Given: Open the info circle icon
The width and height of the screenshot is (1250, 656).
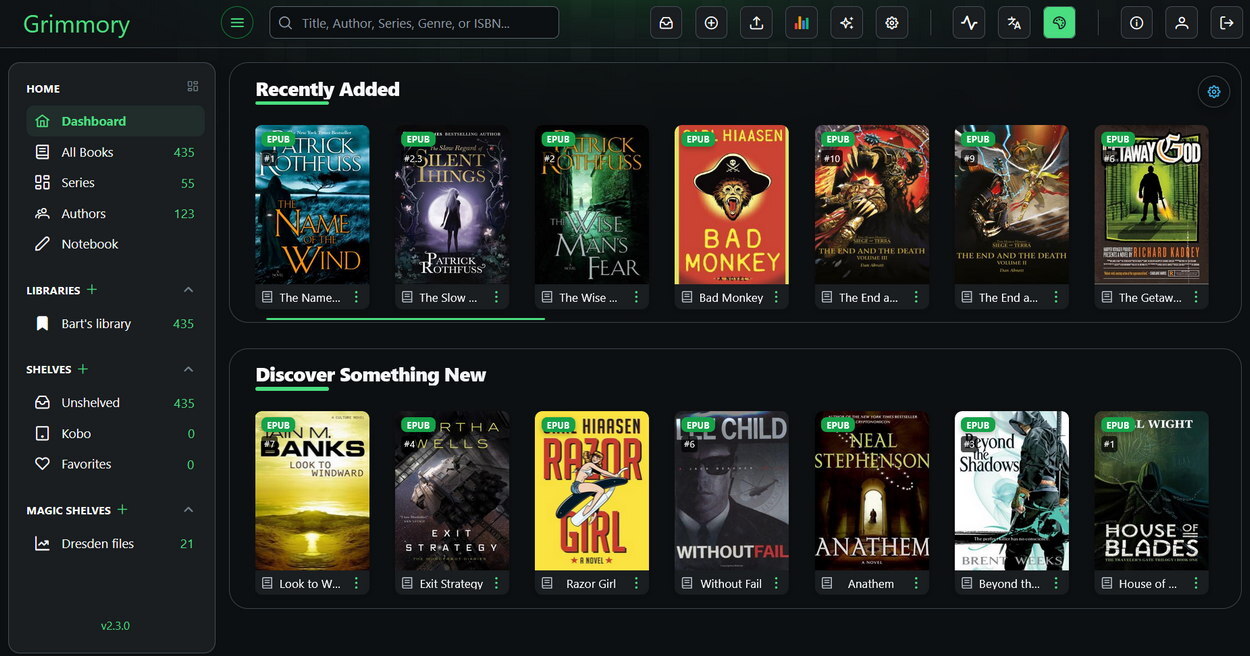Looking at the screenshot, I should pyautogui.click(x=1136, y=22).
